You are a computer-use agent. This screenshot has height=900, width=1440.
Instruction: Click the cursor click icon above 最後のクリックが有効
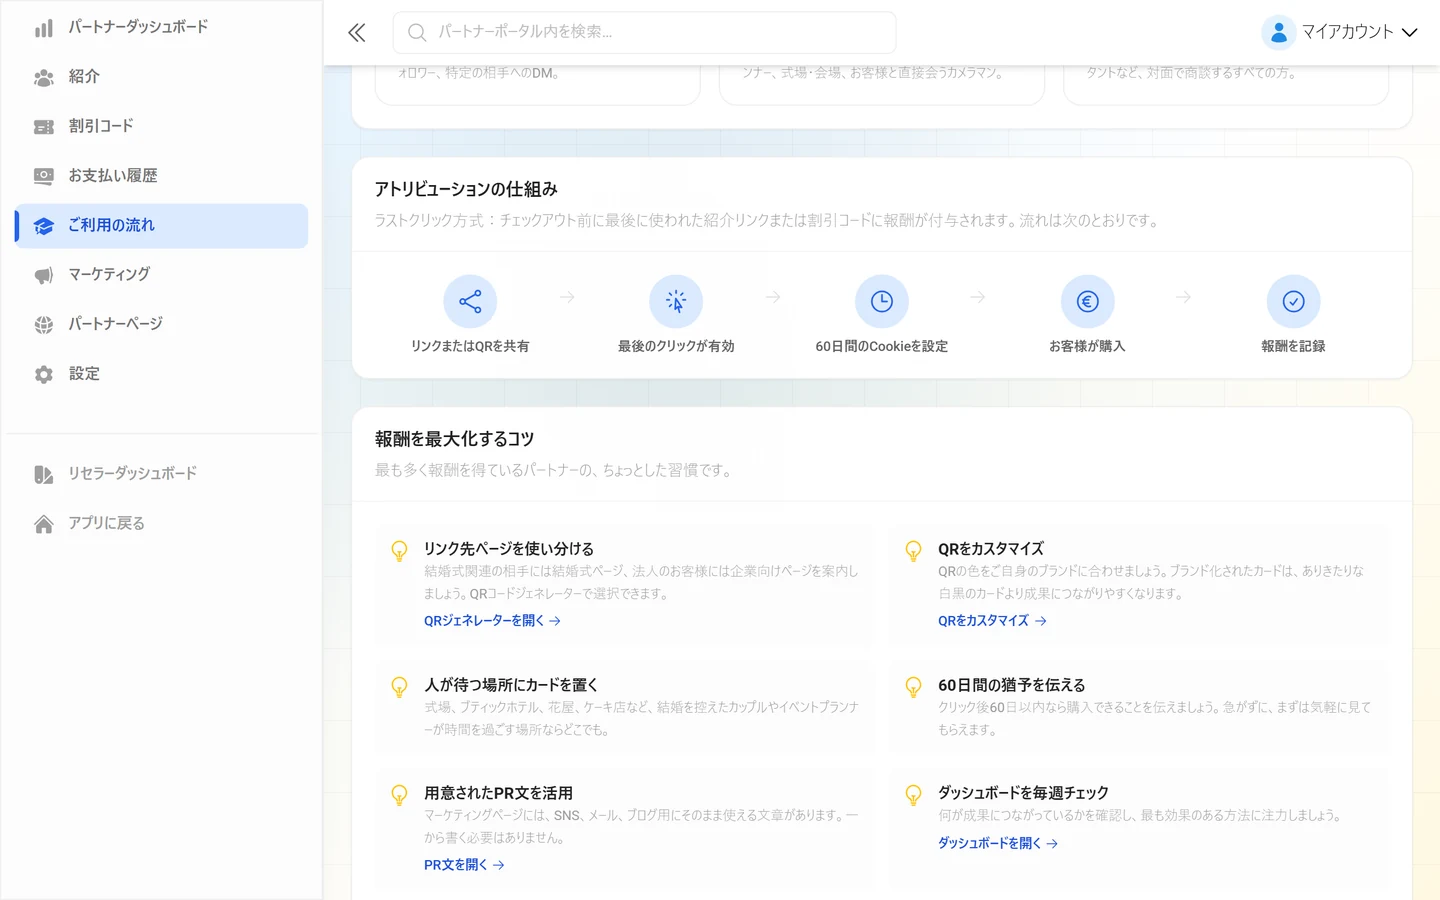click(x=676, y=301)
